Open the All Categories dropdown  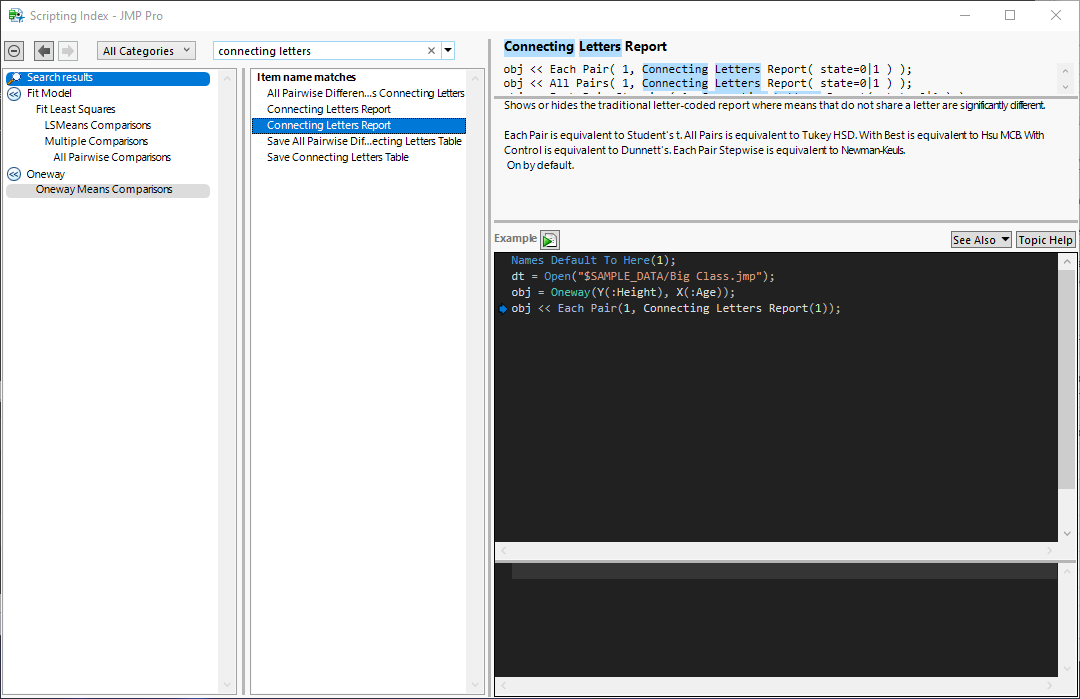click(x=146, y=51)
